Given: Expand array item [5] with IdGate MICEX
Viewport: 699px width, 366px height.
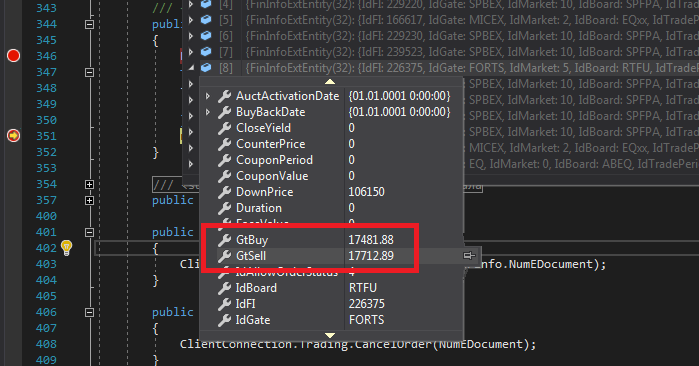Looking at the screenshot, I should pyautogui.click(x=191, y=20).
